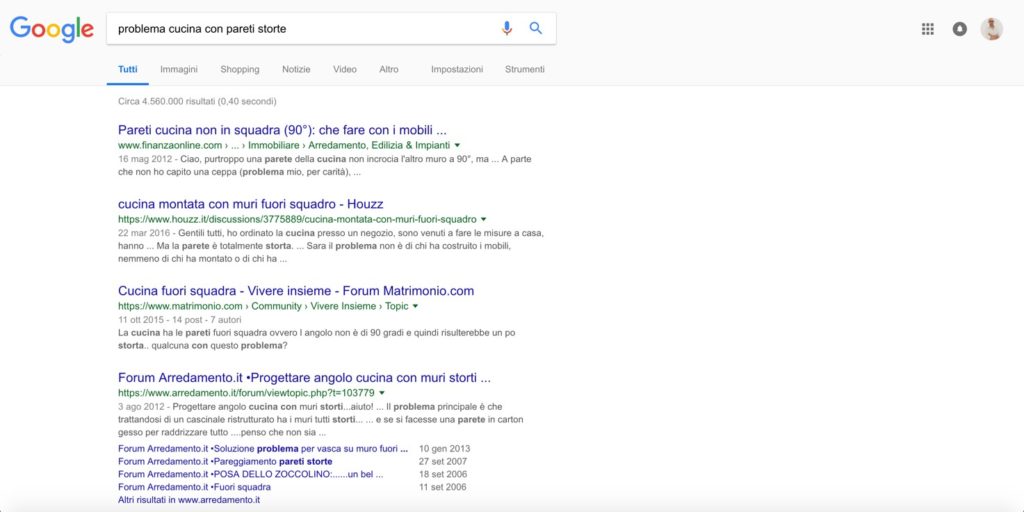Switch to the Immagini tab
Image resolution: width=1024 pixels, height=512 pixels.
179,69
